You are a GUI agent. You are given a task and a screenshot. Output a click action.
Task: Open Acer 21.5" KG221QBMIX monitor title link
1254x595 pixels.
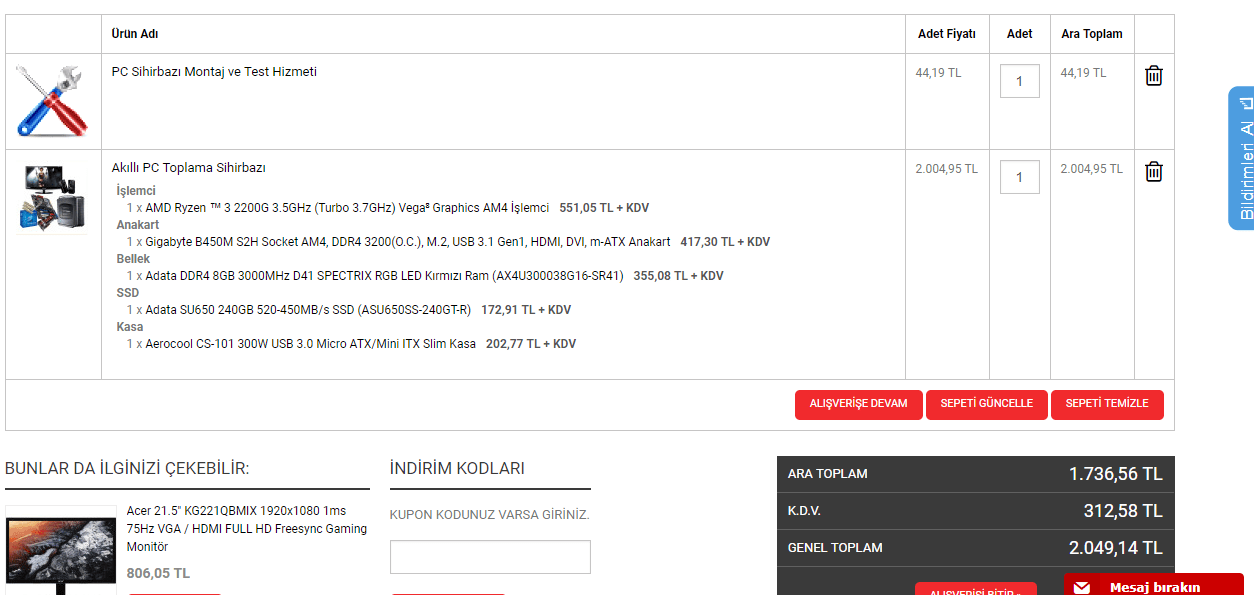coord(247,529)
